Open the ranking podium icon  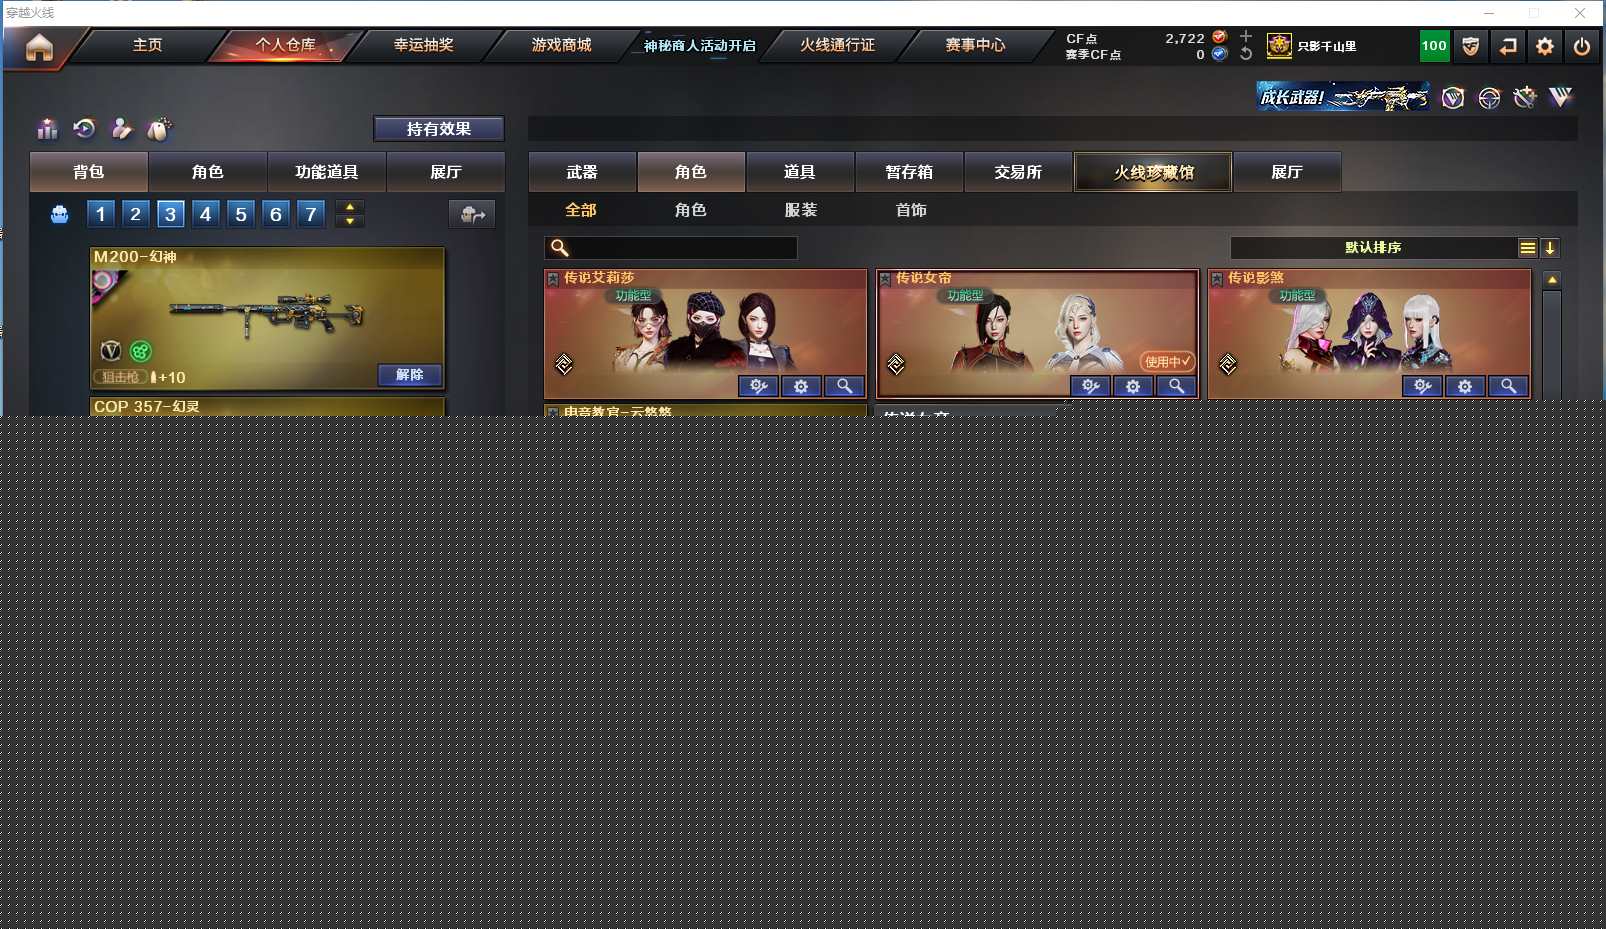click(47, 129)
